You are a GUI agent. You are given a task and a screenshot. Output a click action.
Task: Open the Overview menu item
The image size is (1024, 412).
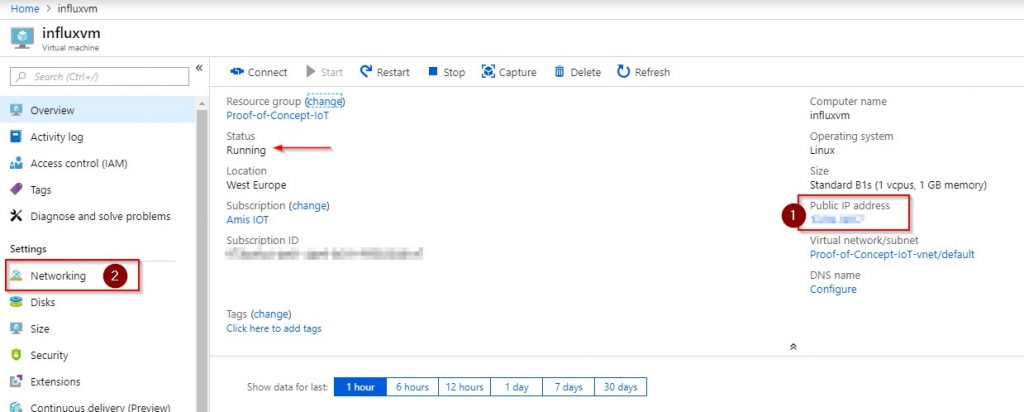[x=98, y=110]
